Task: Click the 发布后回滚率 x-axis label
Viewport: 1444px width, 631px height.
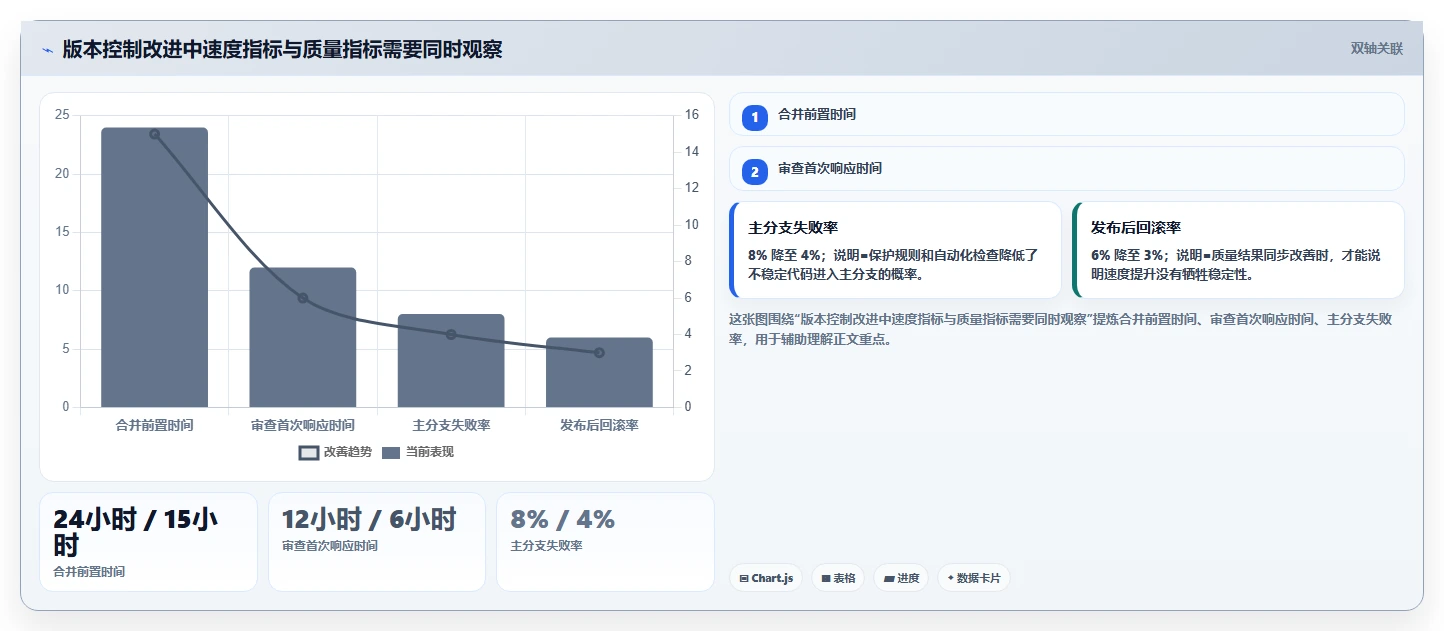Action: coord(599,425)
